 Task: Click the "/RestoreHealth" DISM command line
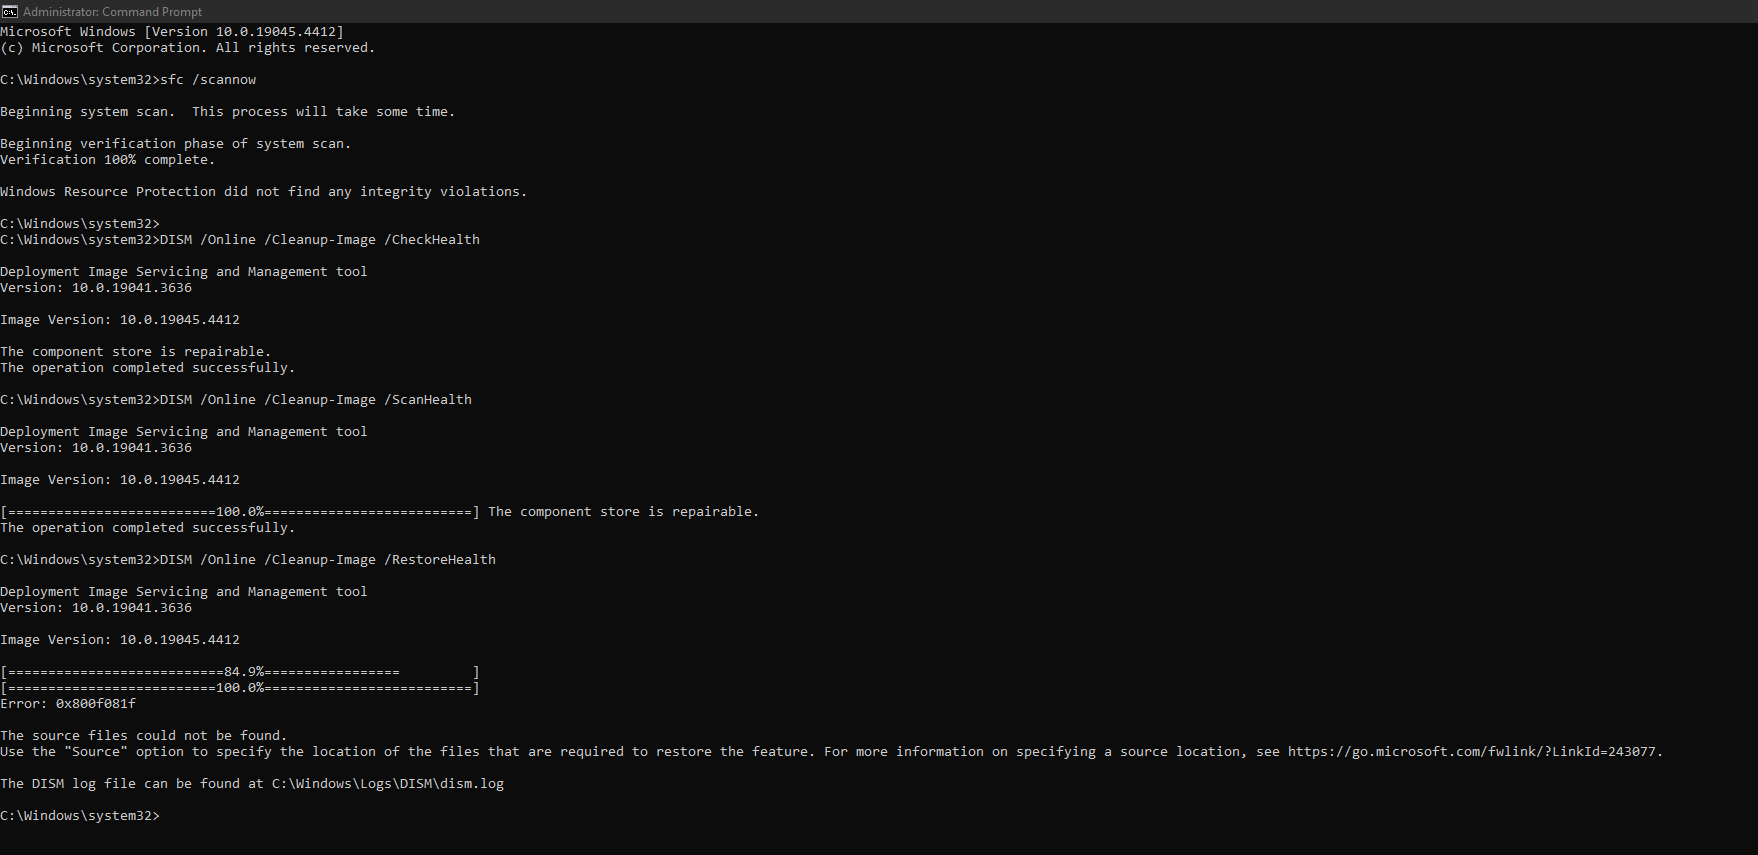(248, 560)
